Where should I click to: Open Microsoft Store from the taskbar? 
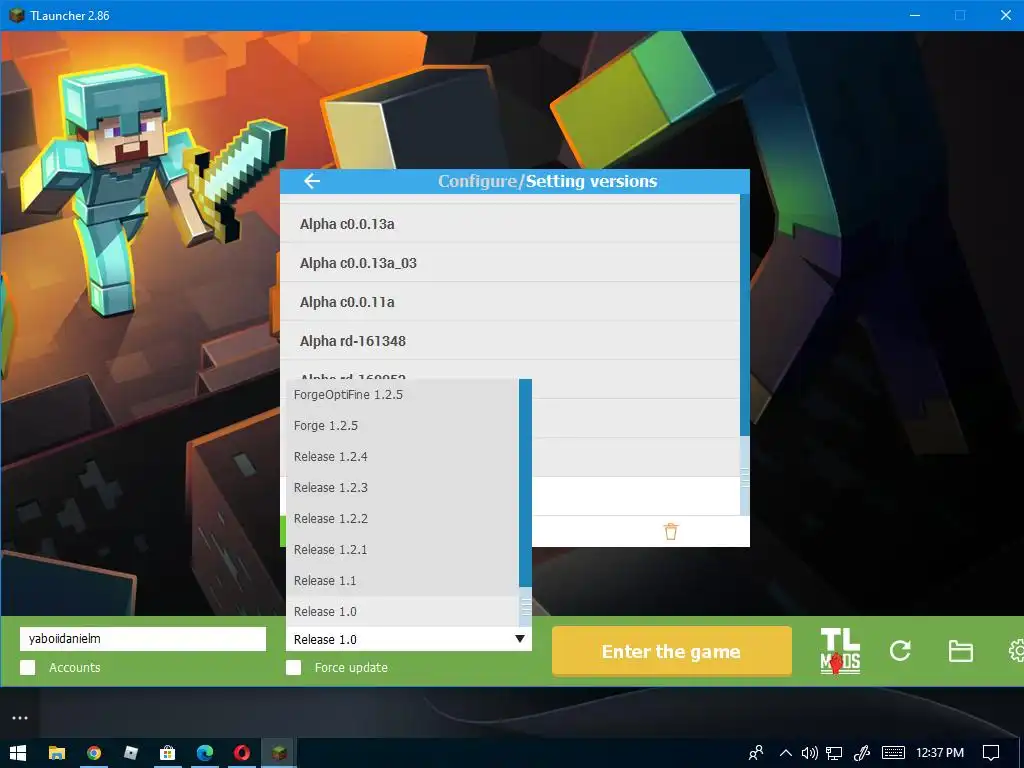[168, 753]
